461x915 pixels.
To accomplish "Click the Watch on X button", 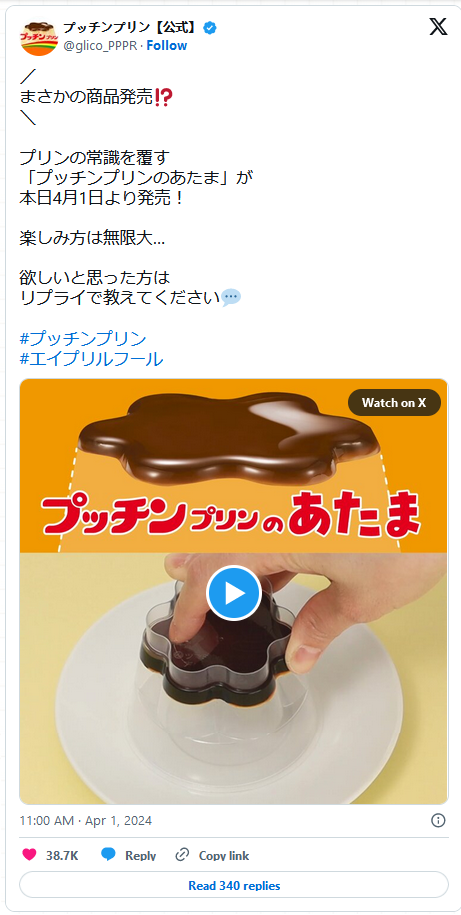I will [x=394, y=403].
